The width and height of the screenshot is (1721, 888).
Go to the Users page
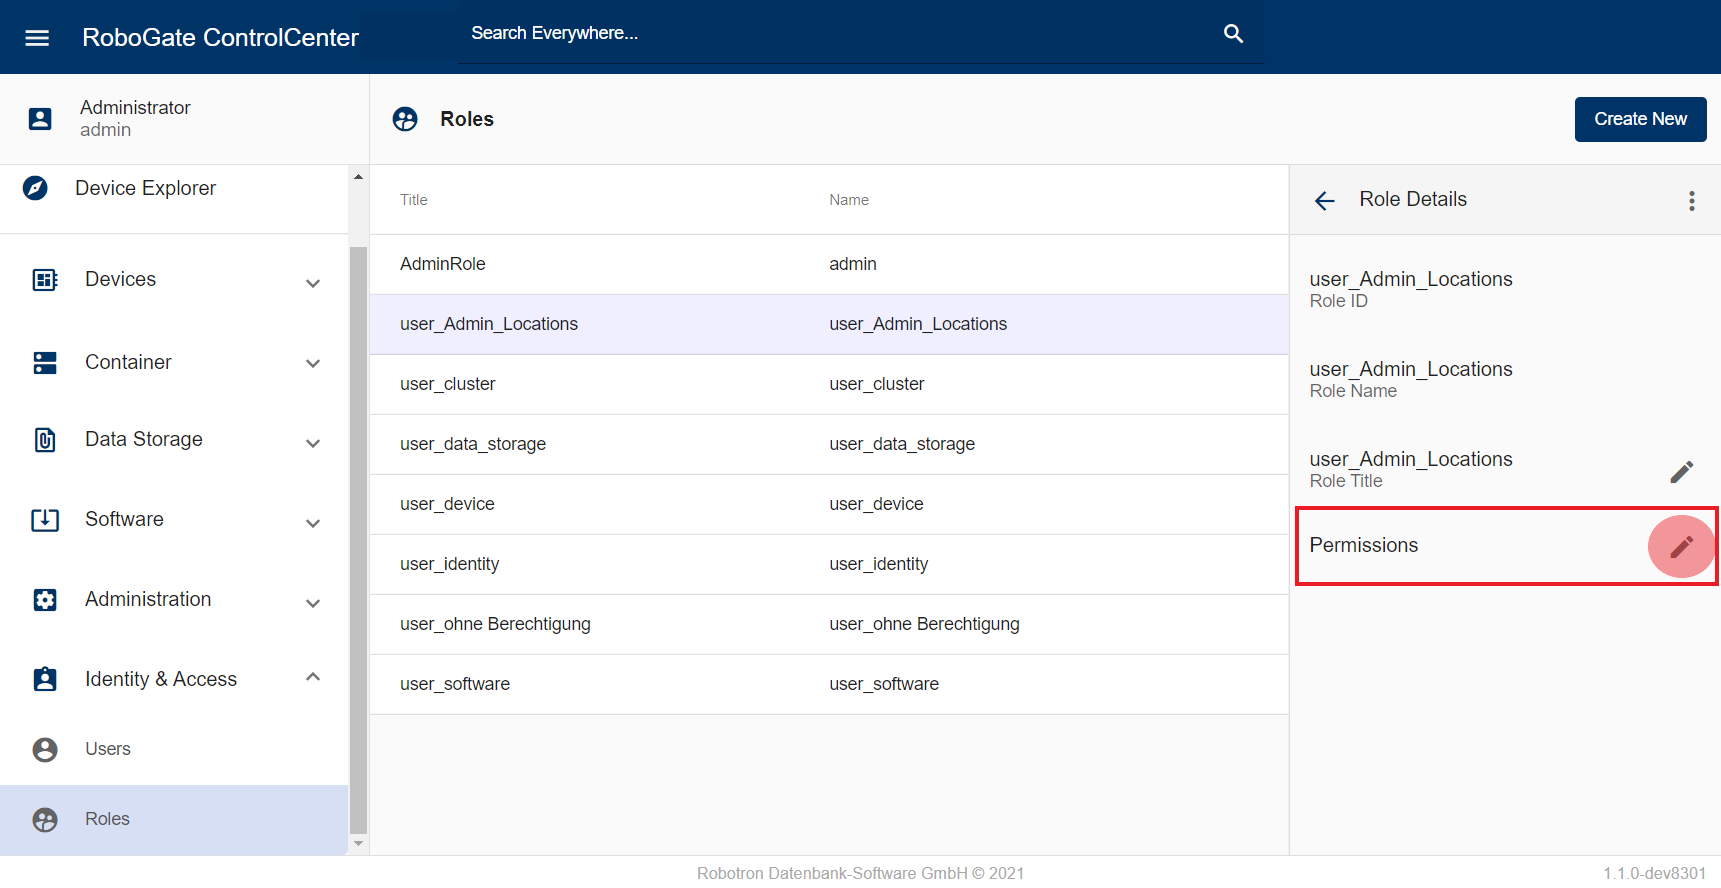point(174,749)
